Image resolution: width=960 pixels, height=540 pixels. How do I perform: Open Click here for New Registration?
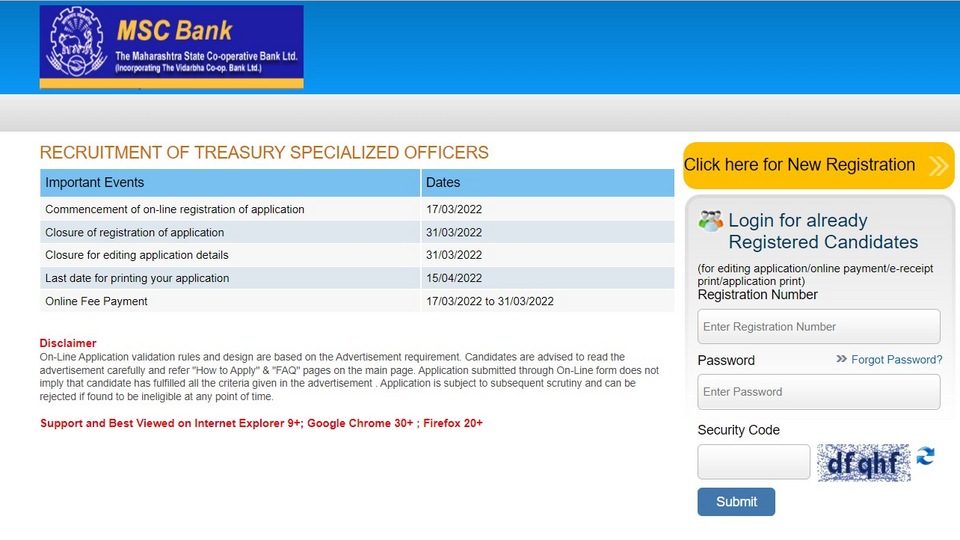click(819, 165)
